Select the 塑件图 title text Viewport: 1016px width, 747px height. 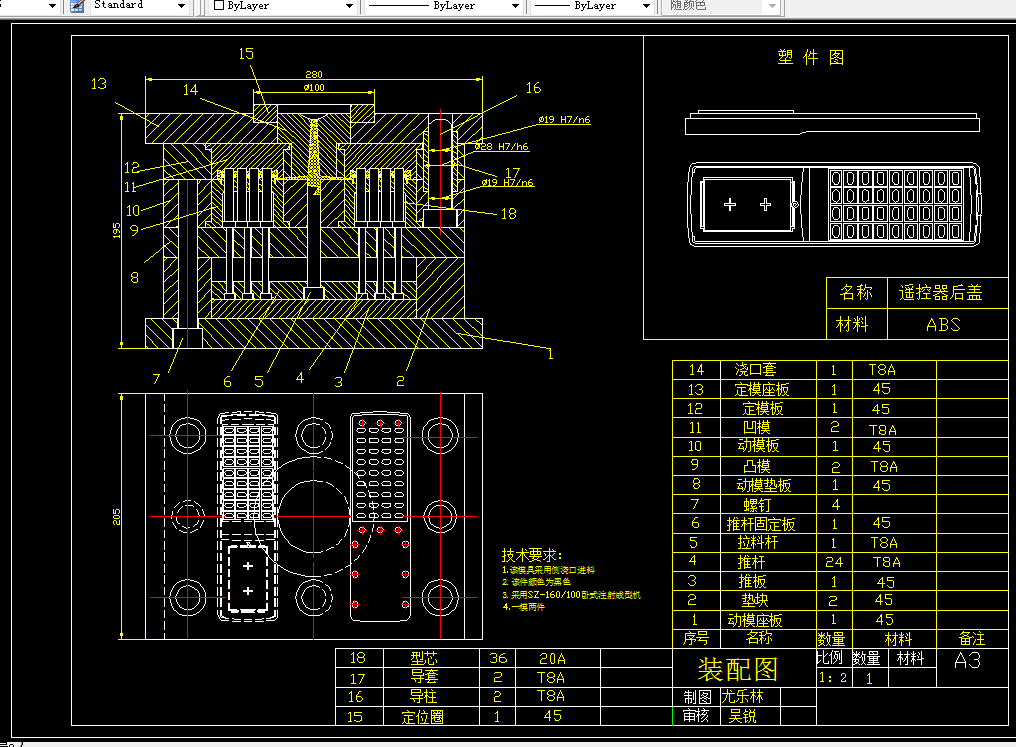(811, 58)
